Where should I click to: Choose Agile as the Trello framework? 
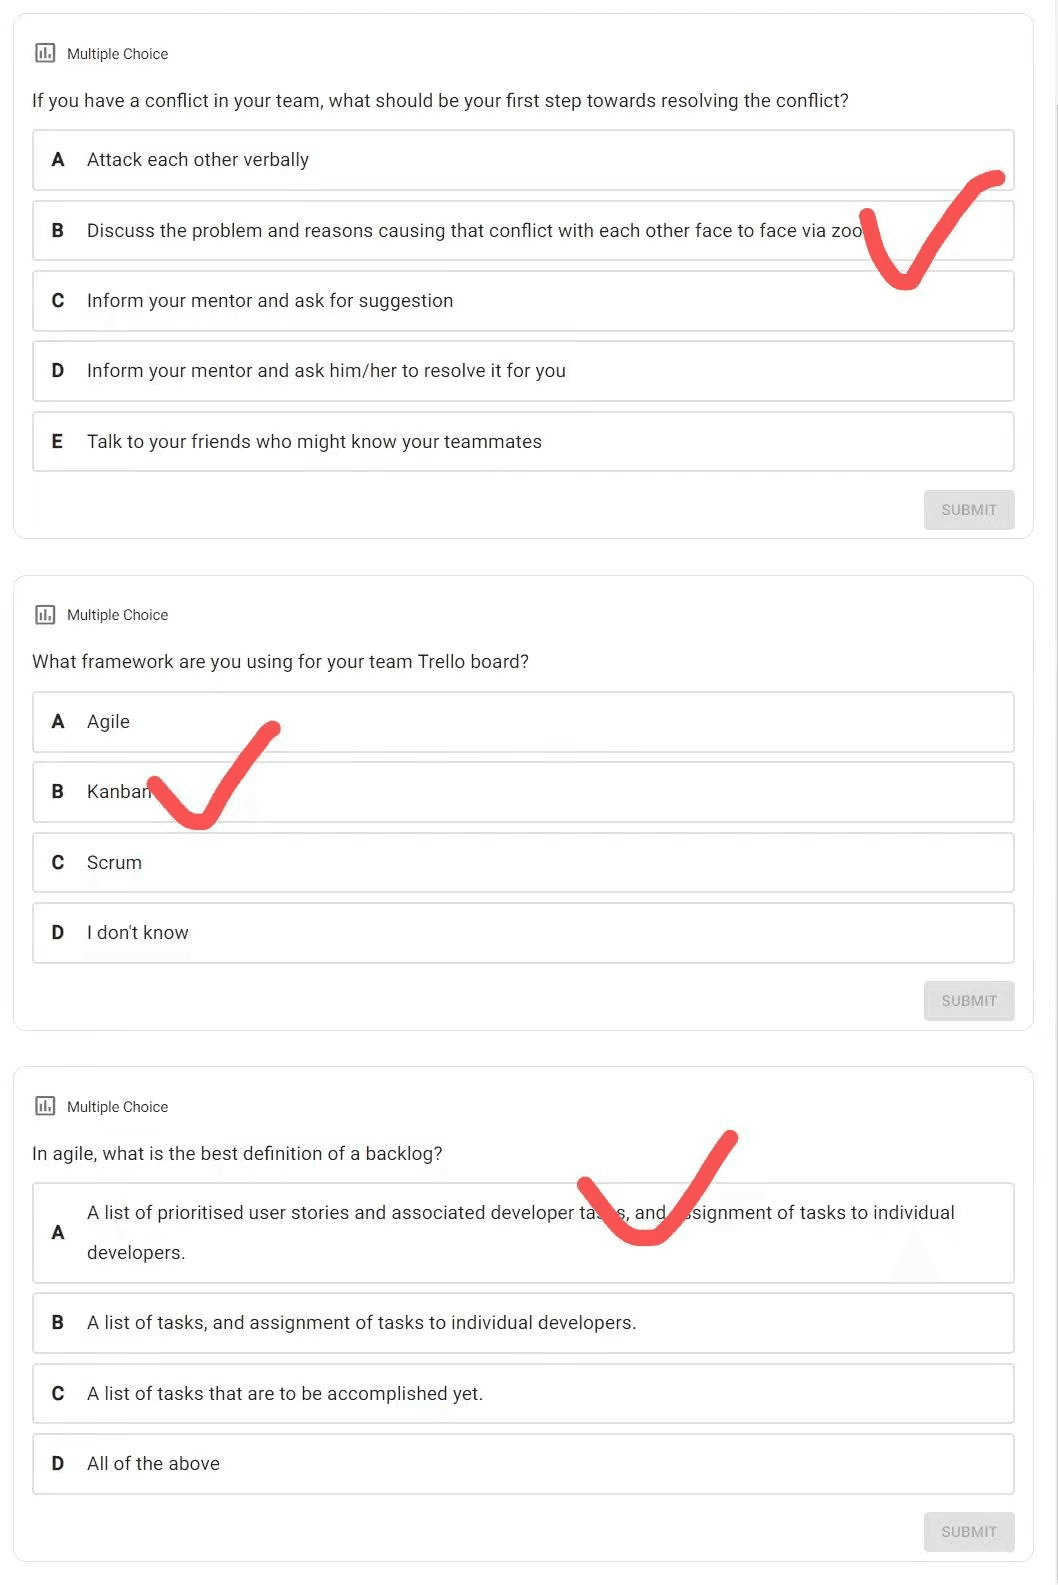pos(523,722)
